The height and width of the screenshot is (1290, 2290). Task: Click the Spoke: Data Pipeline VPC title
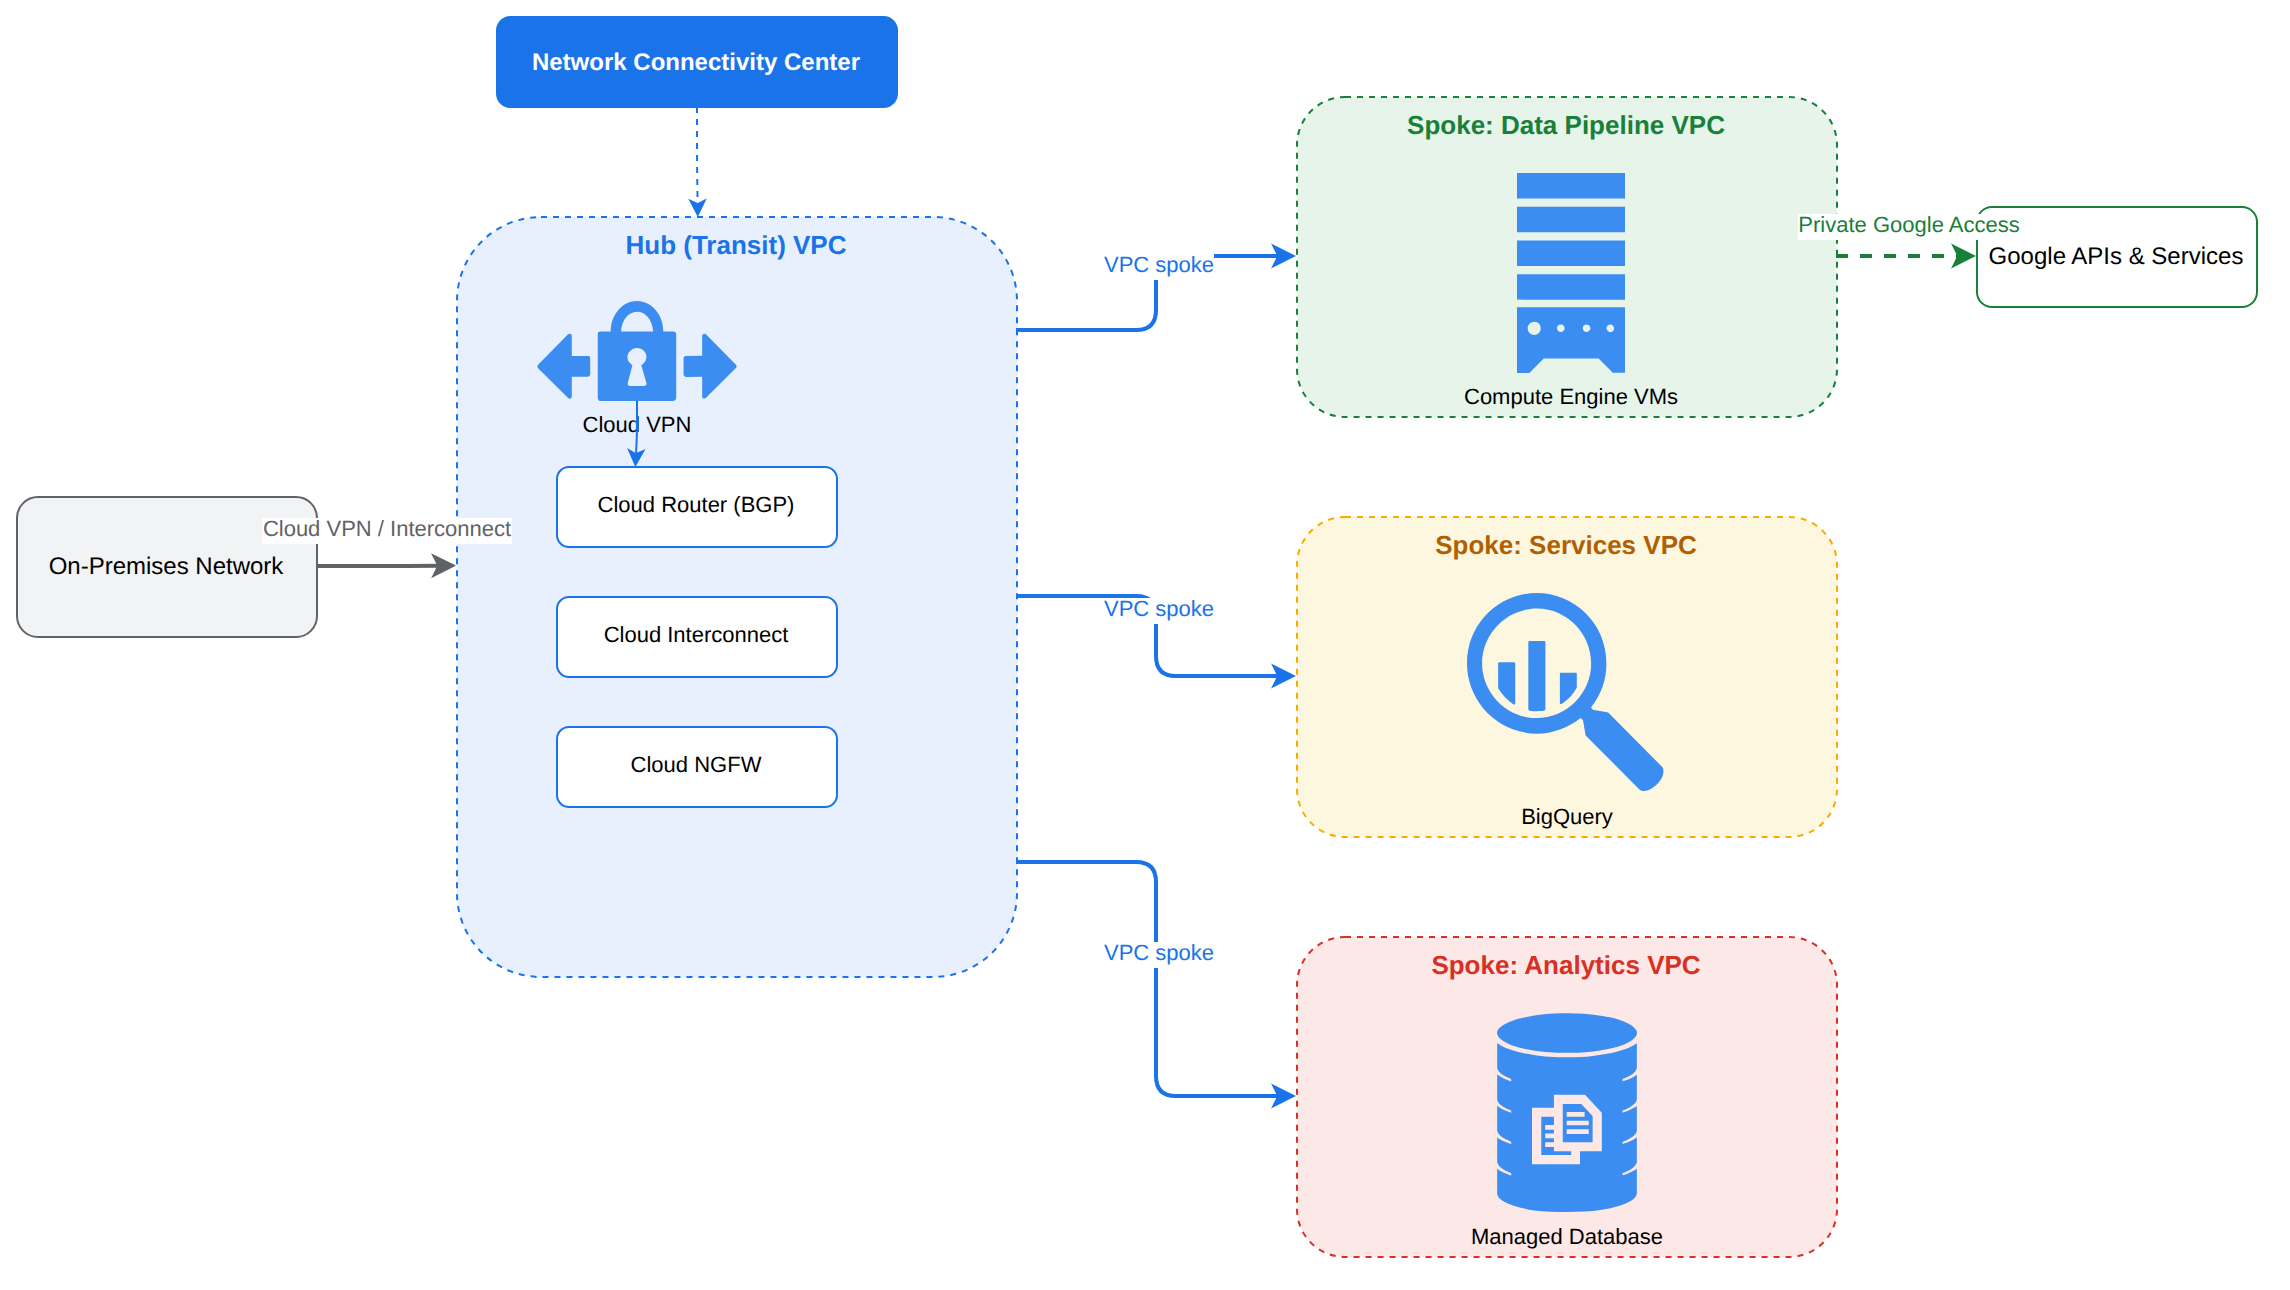click(x=1565, y=125)
